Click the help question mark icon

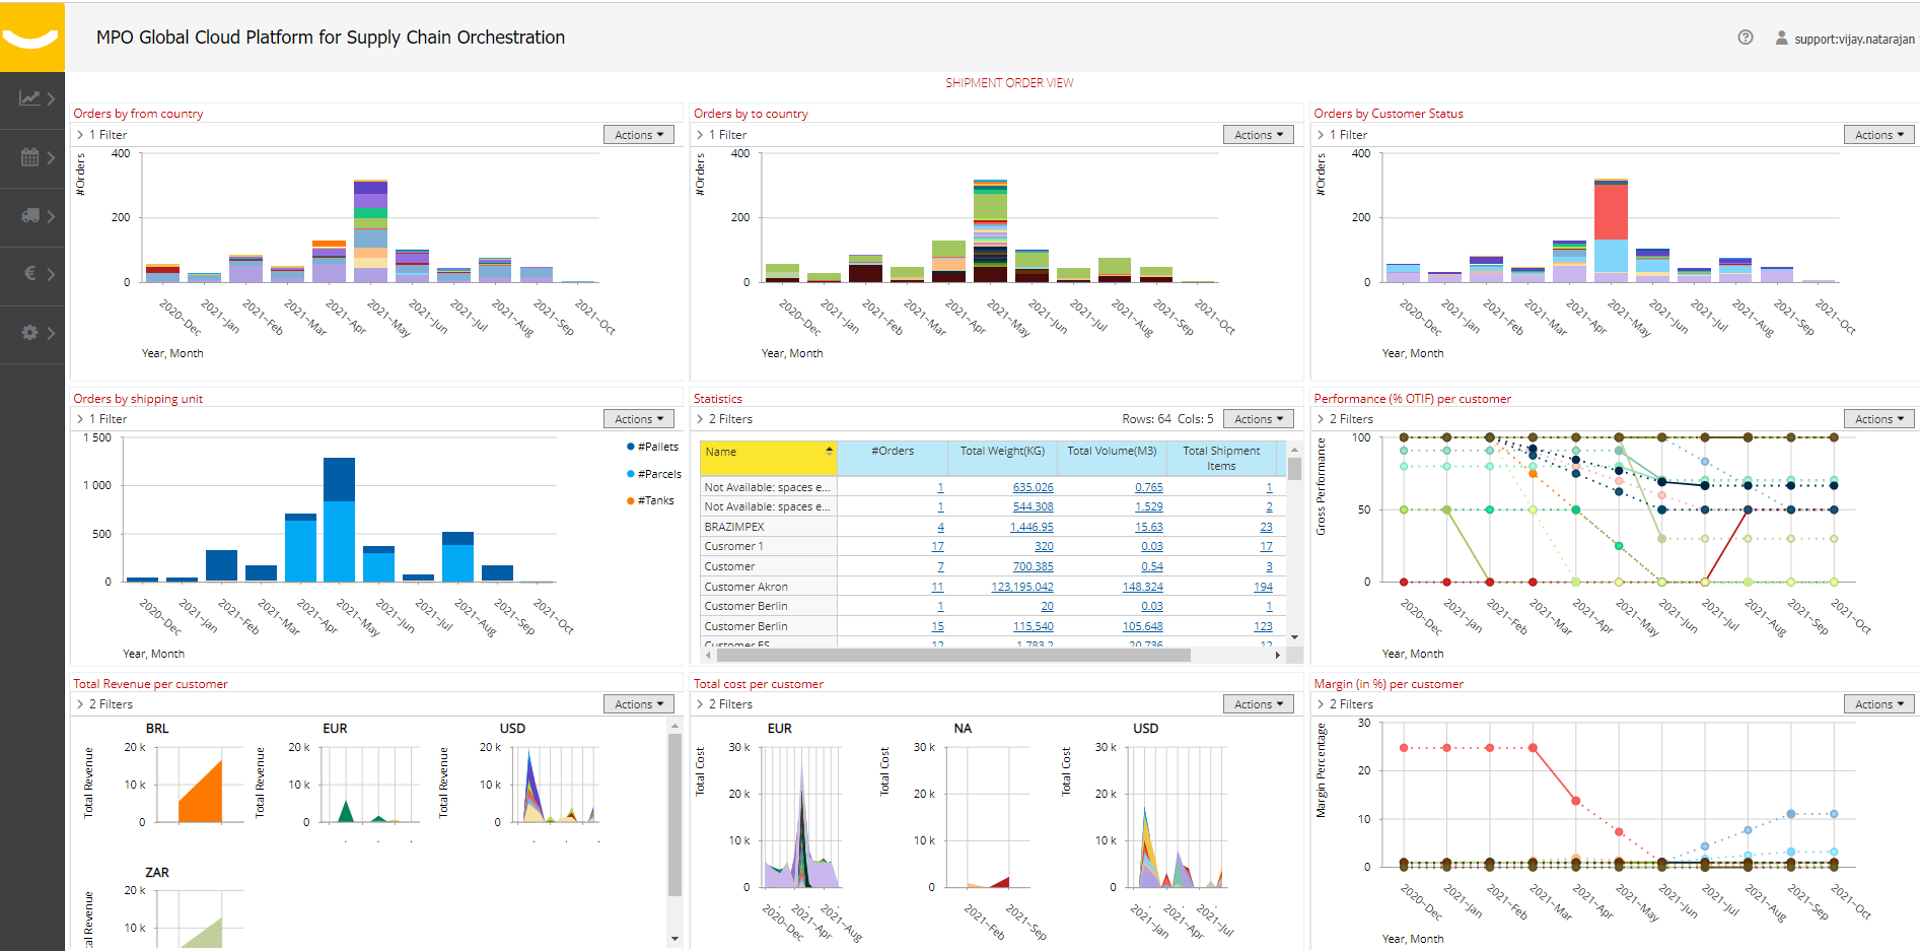[x=1745, y=37]
